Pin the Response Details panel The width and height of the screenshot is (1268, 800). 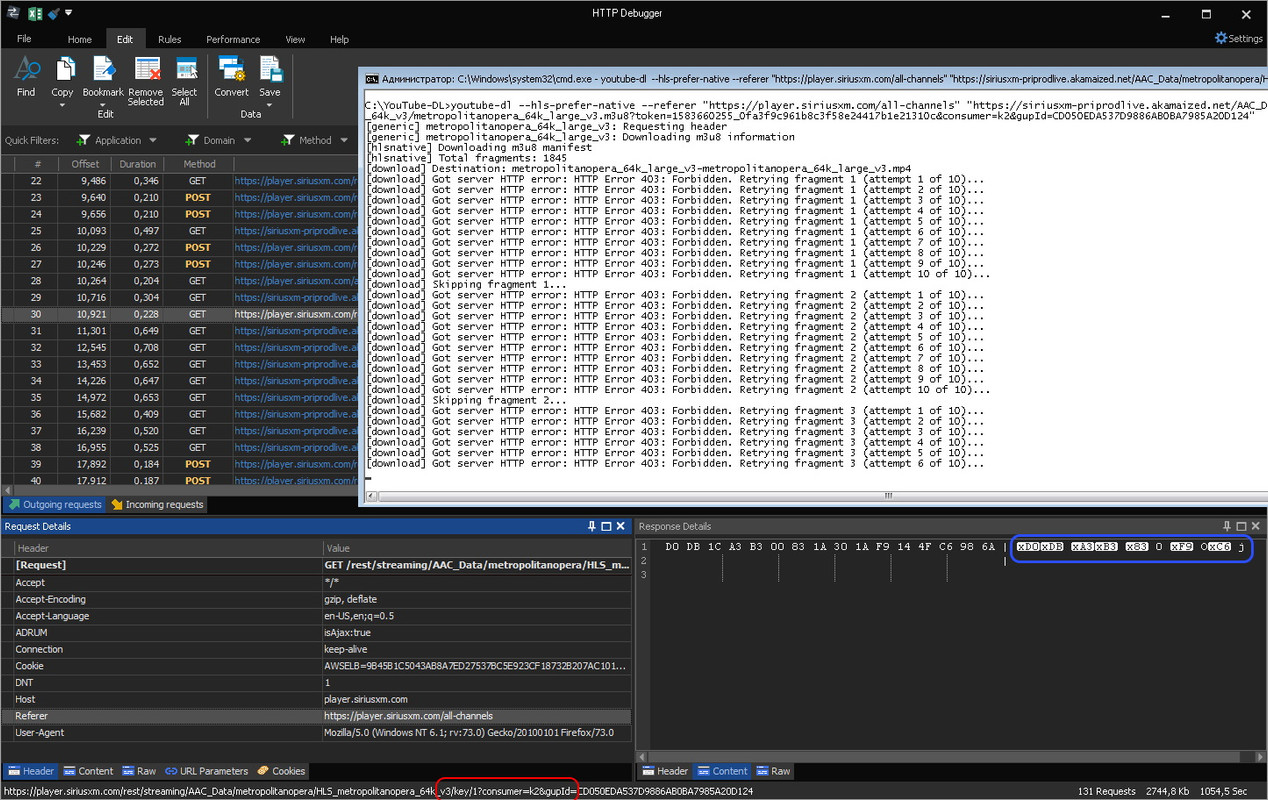click(x=1227, y=526)
